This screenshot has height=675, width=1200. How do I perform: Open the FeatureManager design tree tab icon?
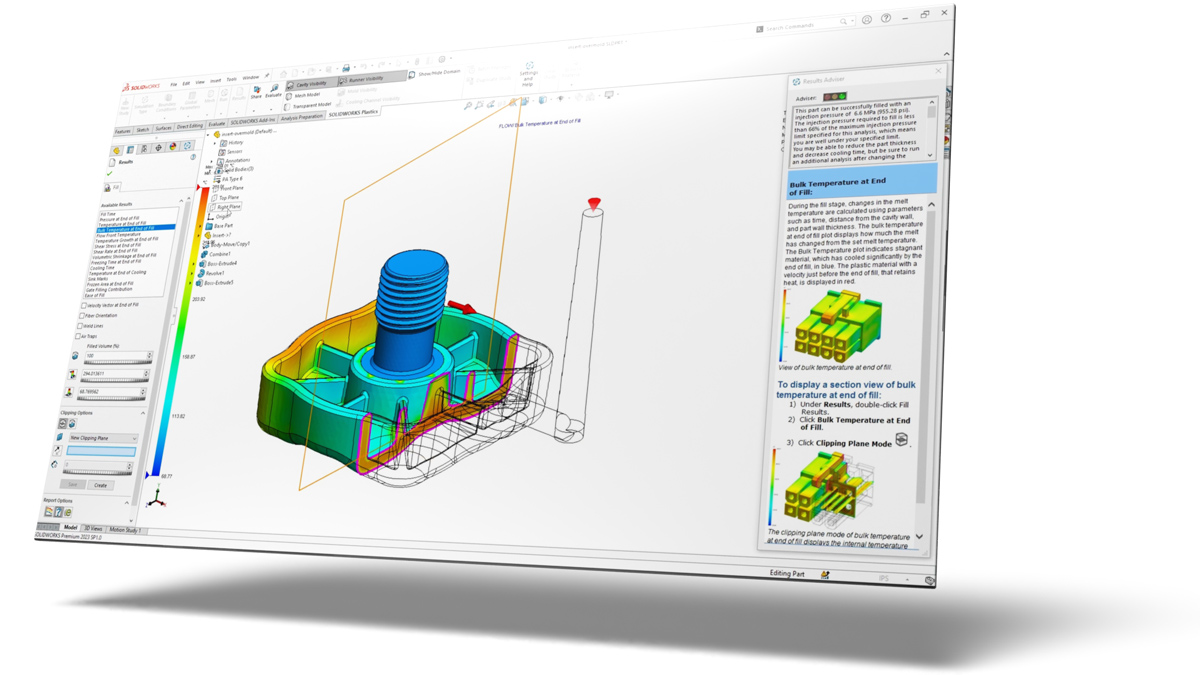point(117,150)
